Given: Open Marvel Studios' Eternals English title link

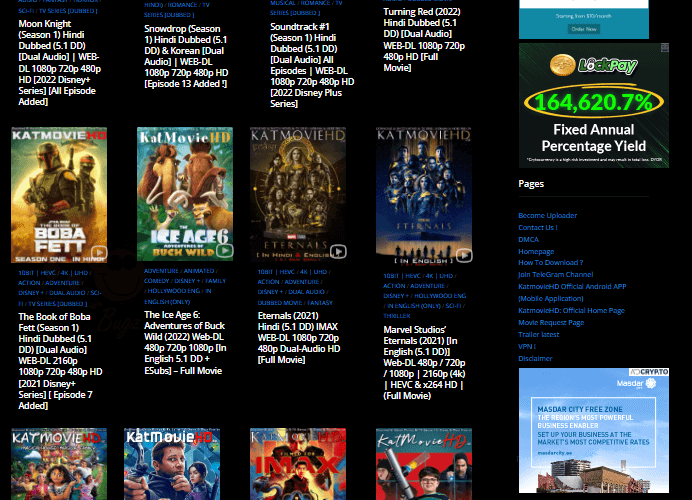Looking at the screenshot, I should coord(425,363).
